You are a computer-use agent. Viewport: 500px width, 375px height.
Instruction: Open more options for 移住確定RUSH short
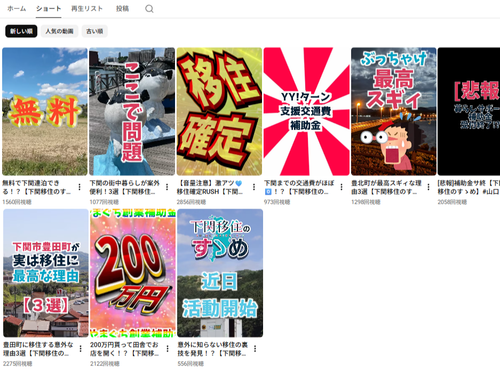pos(254,187)
